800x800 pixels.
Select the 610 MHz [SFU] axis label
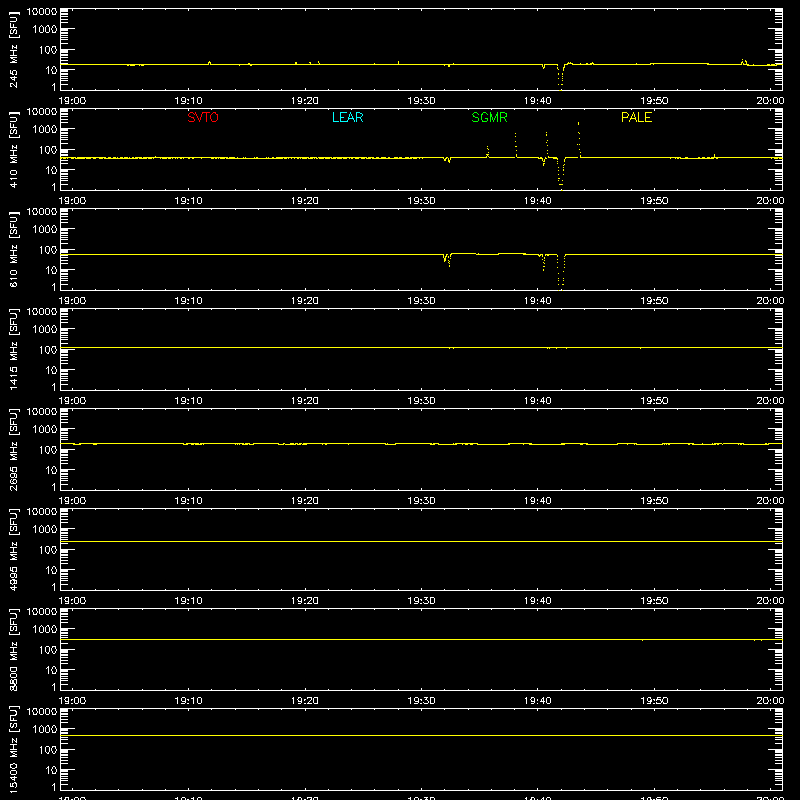point(14,249)
